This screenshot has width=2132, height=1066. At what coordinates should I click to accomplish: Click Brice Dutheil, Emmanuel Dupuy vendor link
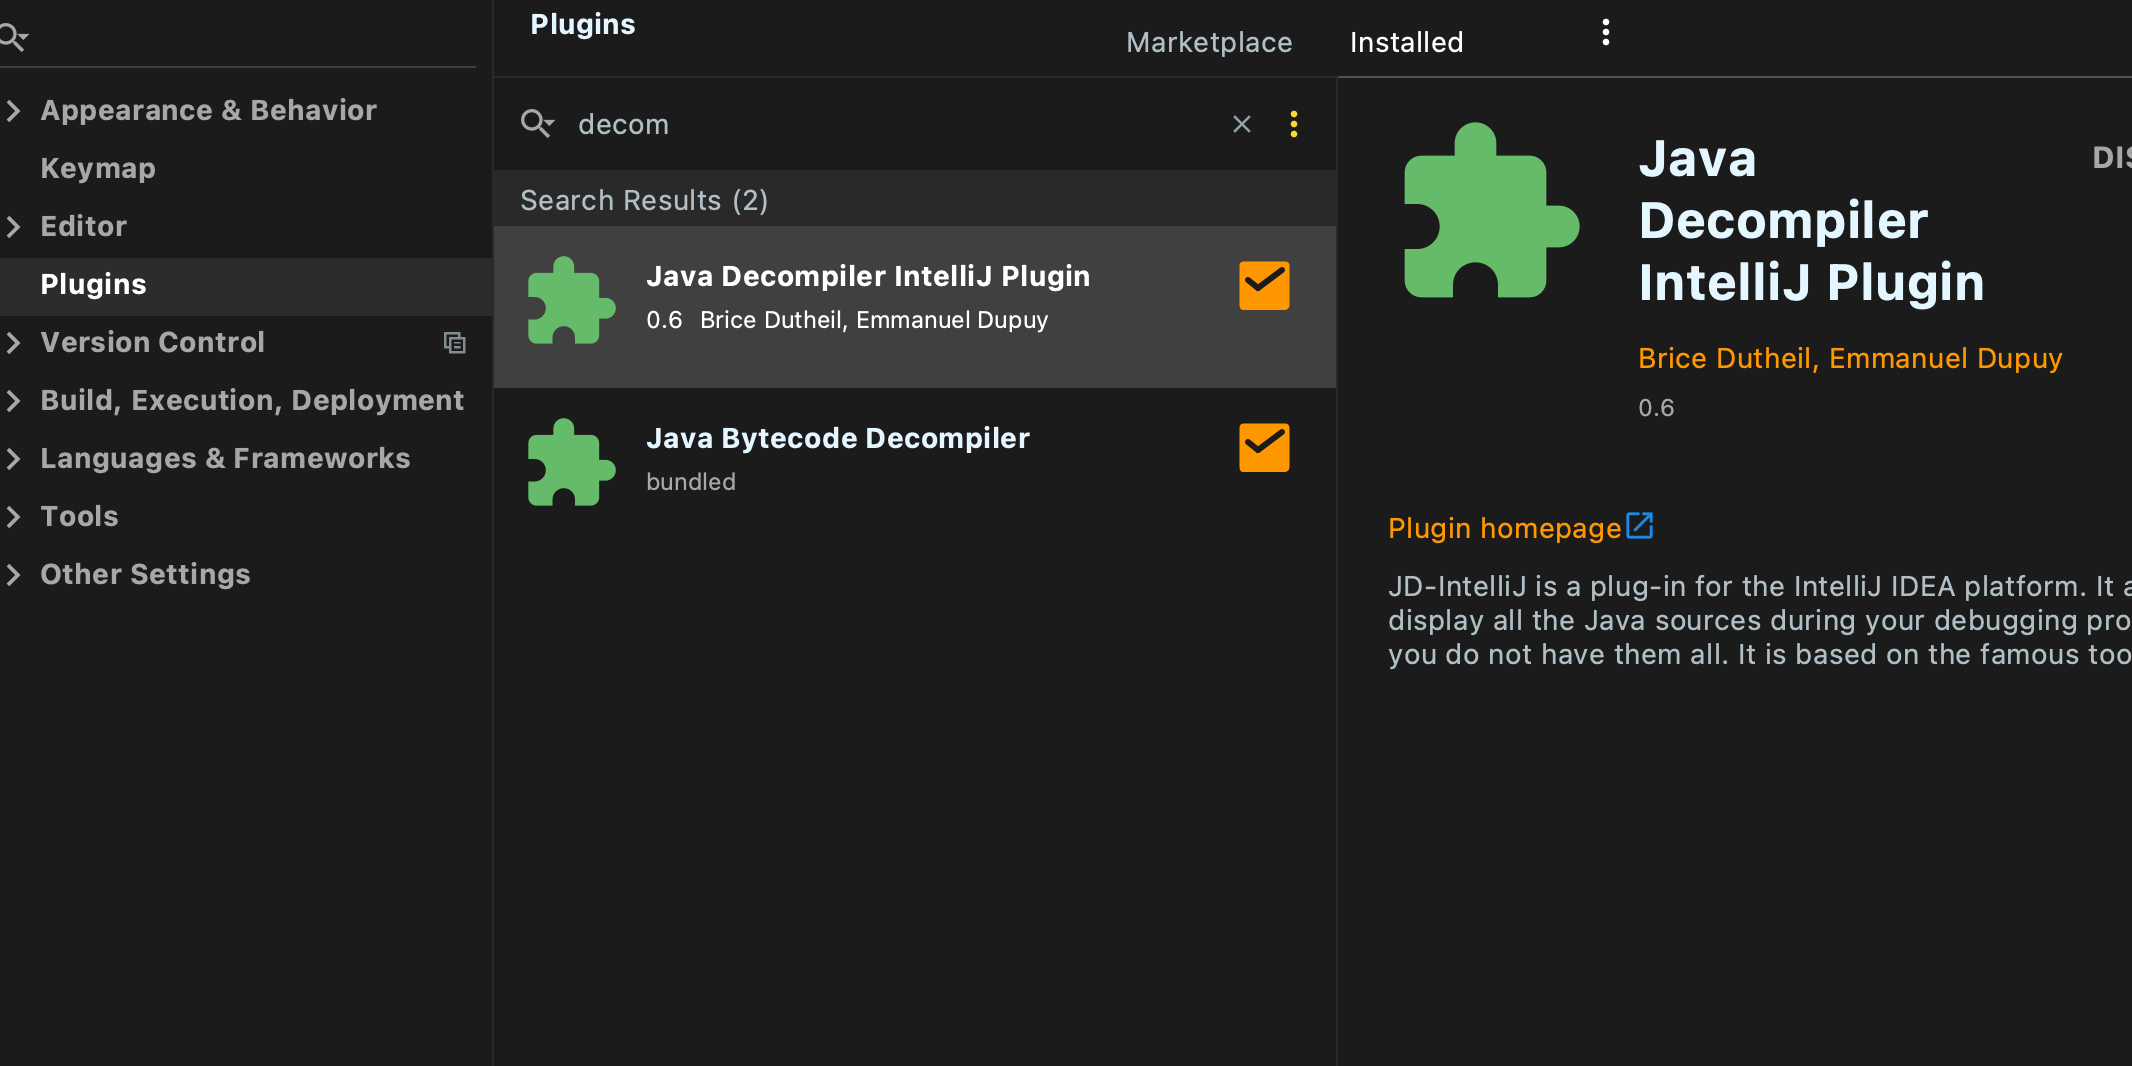pos(1850,358)
